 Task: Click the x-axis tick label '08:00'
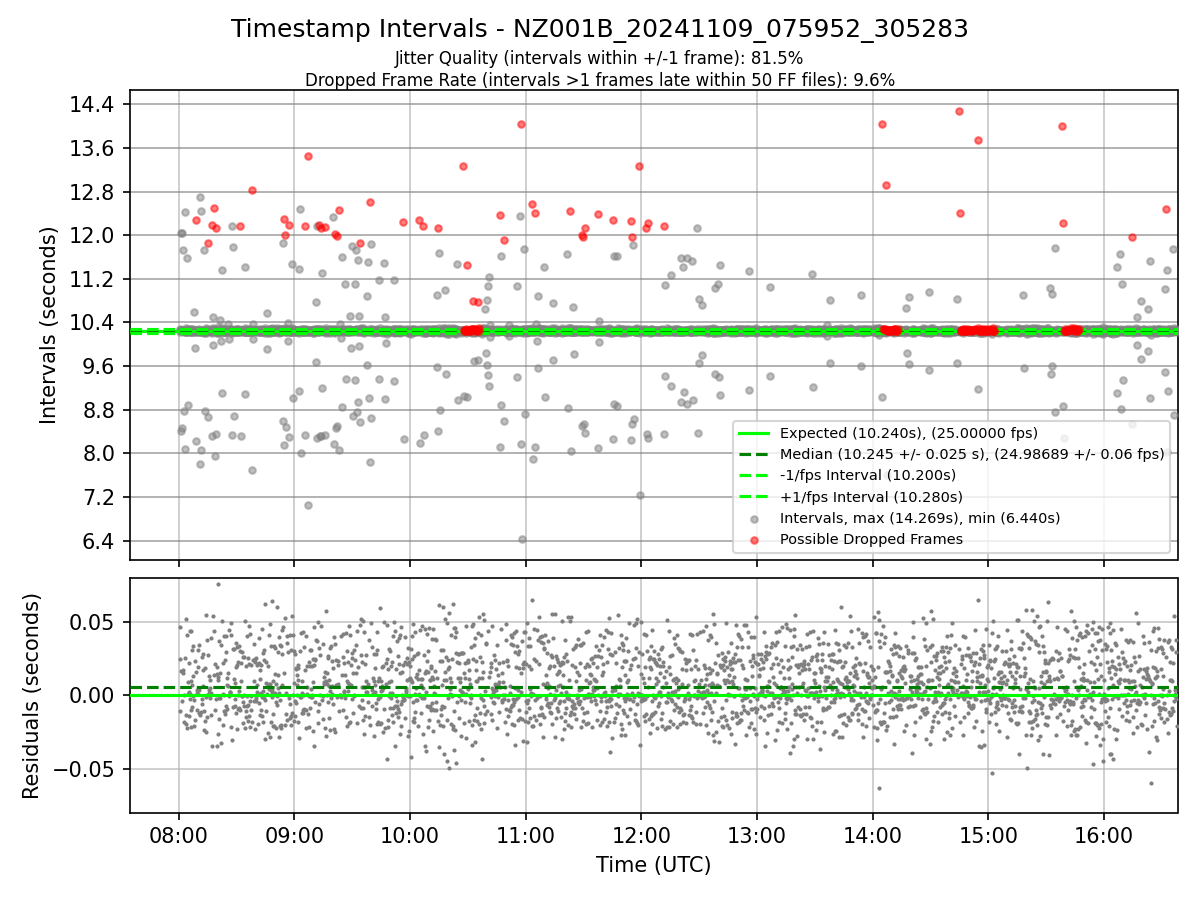tap(179, 835)
